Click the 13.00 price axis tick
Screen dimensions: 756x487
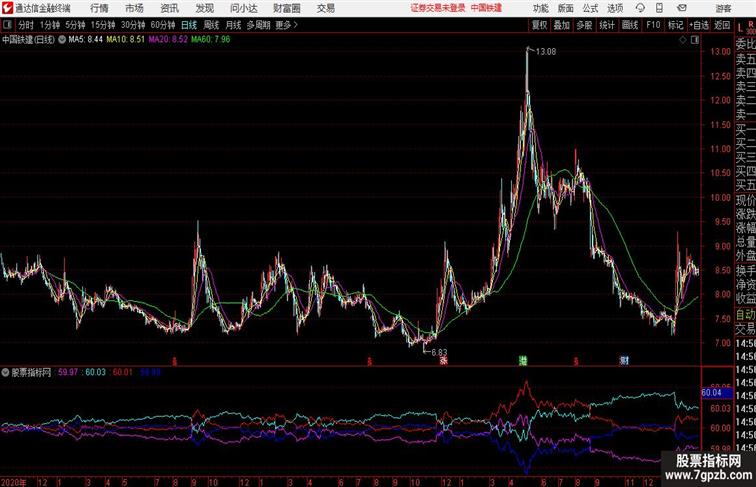[720, 52]
